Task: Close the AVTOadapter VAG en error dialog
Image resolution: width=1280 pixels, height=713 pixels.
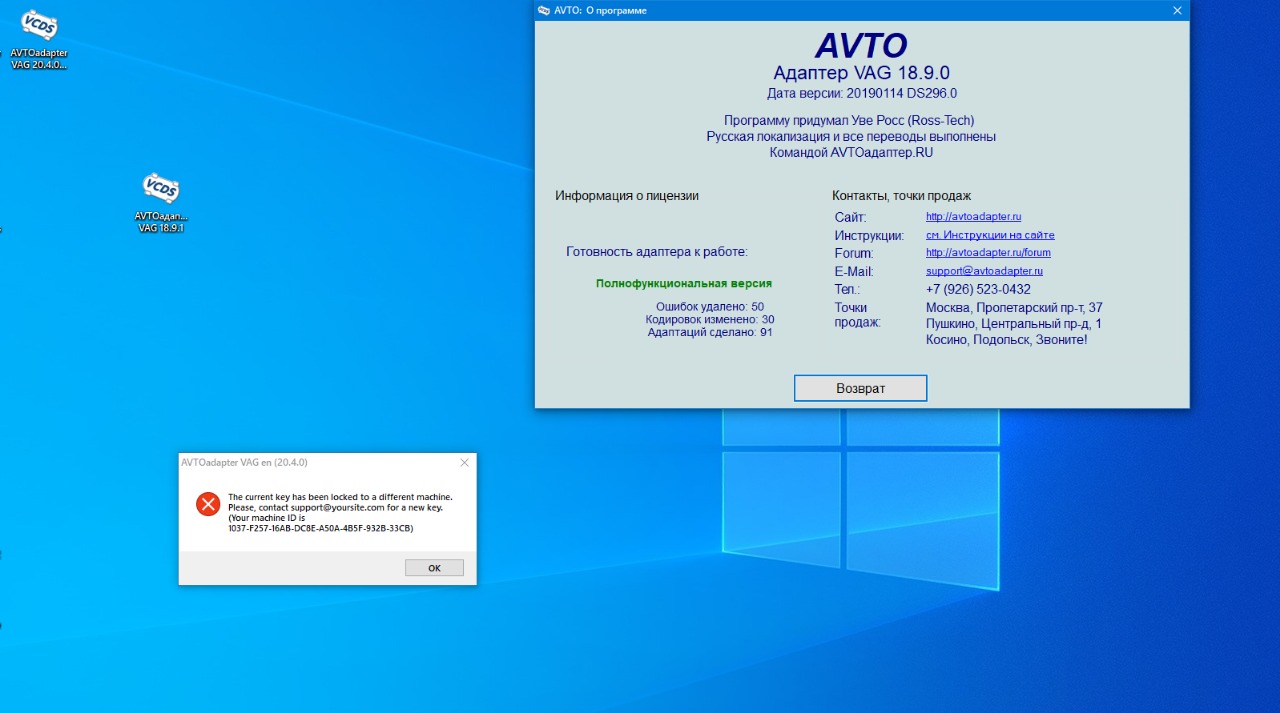Action: click(464, 463)
